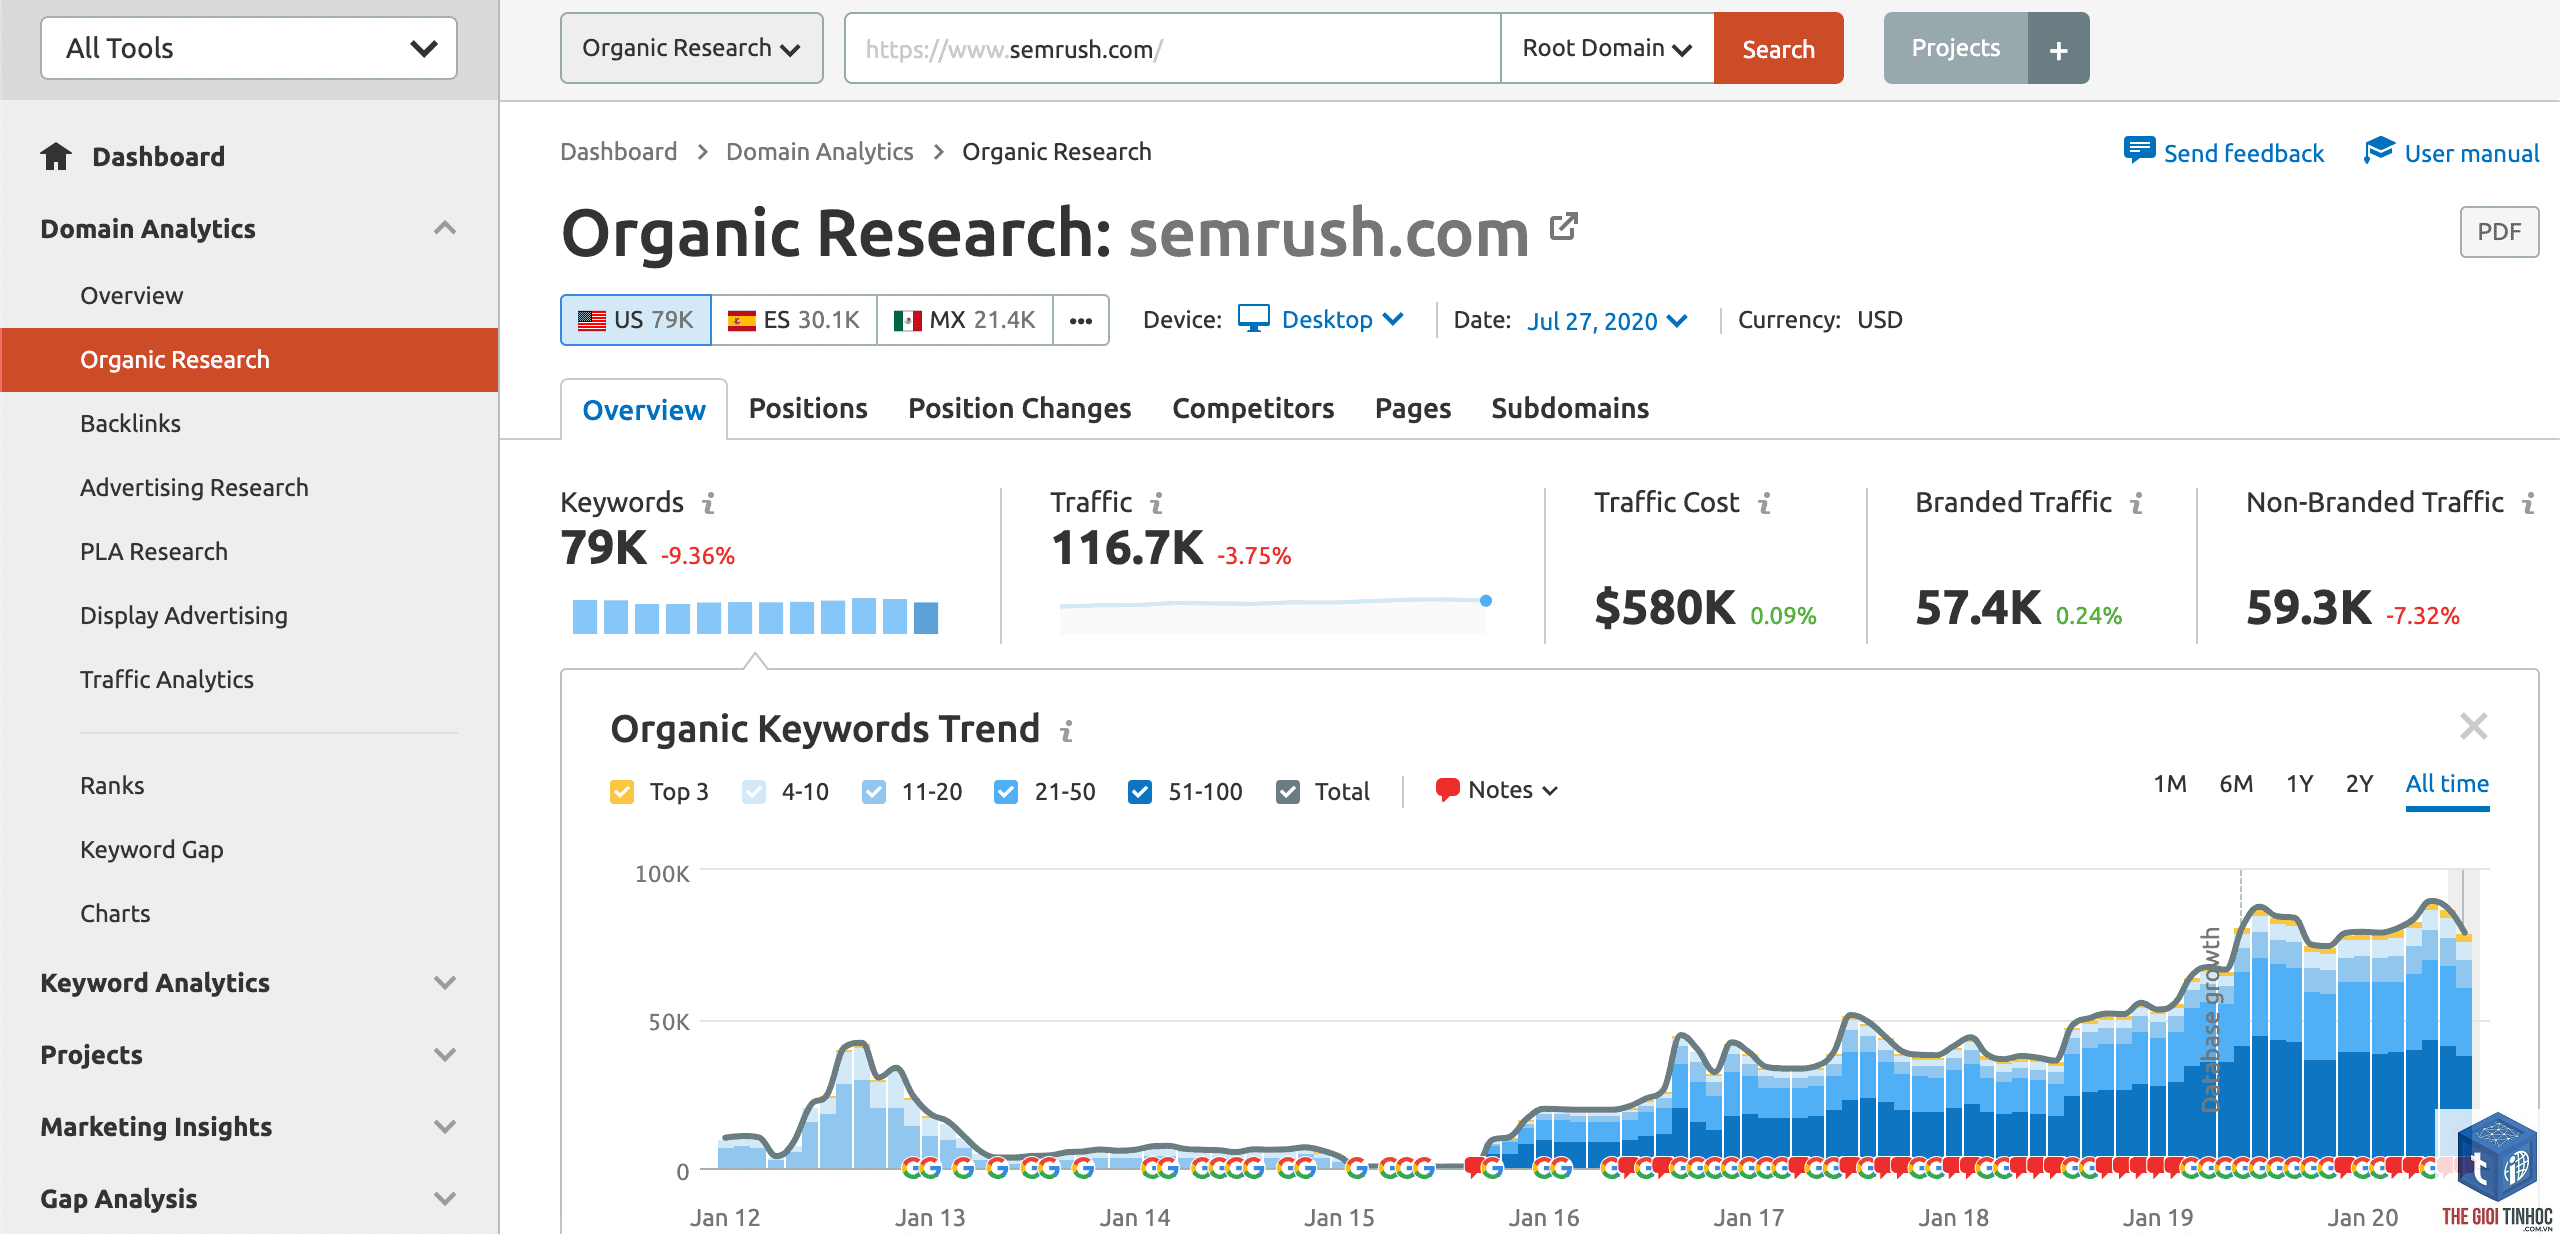Open external link icon beside semrush.com
This screenshot has height=1234, width=2560.
tap(1563, 227)
